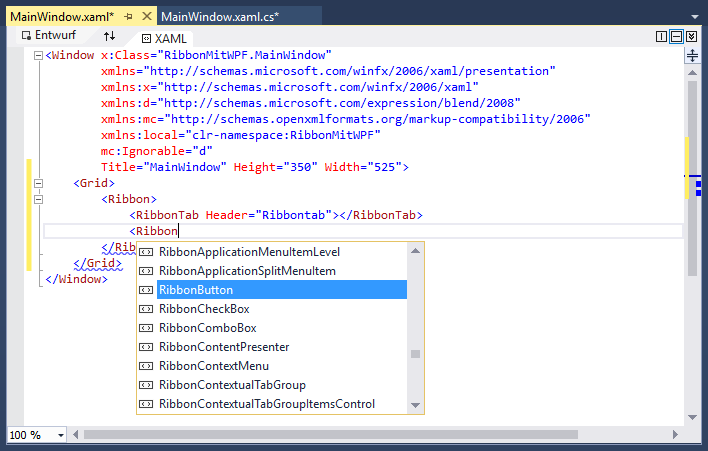Pick RibbonCheckBox from the completion list
This screenshot has height=451, width=708.
[272, 309]
